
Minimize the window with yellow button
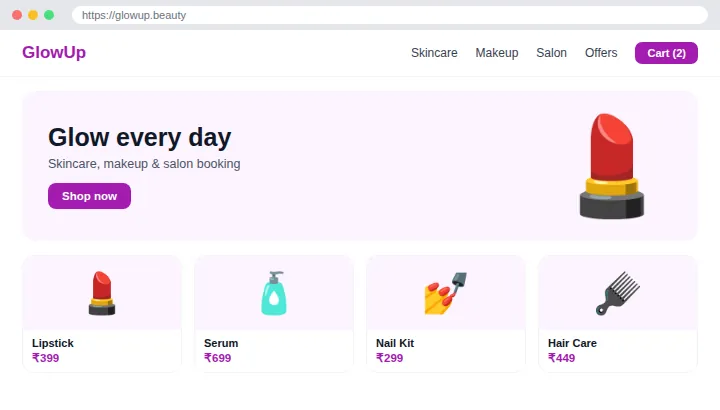coord(33,15)
